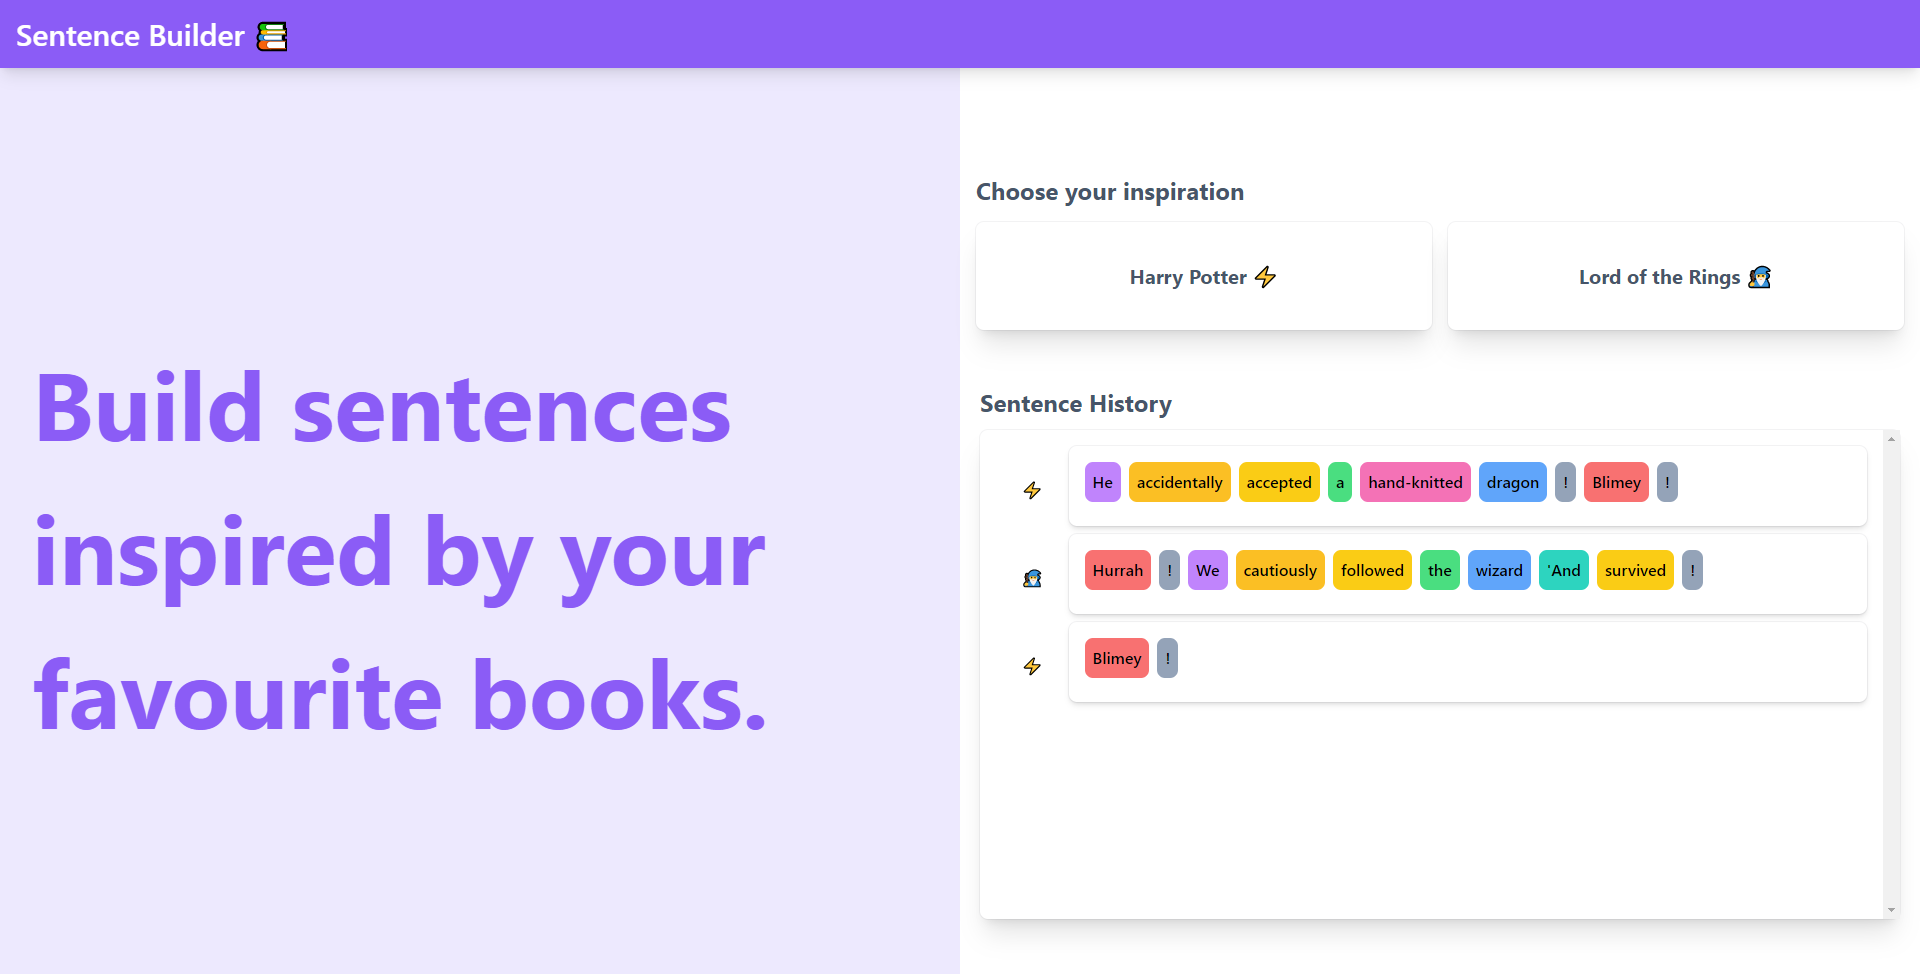The height and width of the screenshot is (974, 1920).
Task: Select the Harry Potter inspiration card
Action: coord(1203,276)
